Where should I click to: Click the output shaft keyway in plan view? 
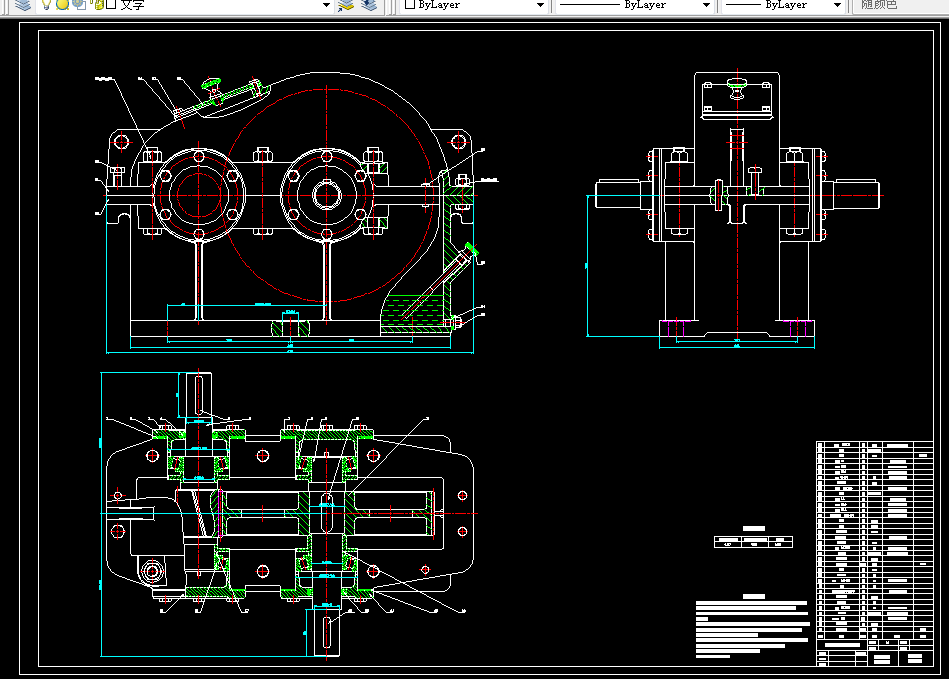tap(327, 632)
